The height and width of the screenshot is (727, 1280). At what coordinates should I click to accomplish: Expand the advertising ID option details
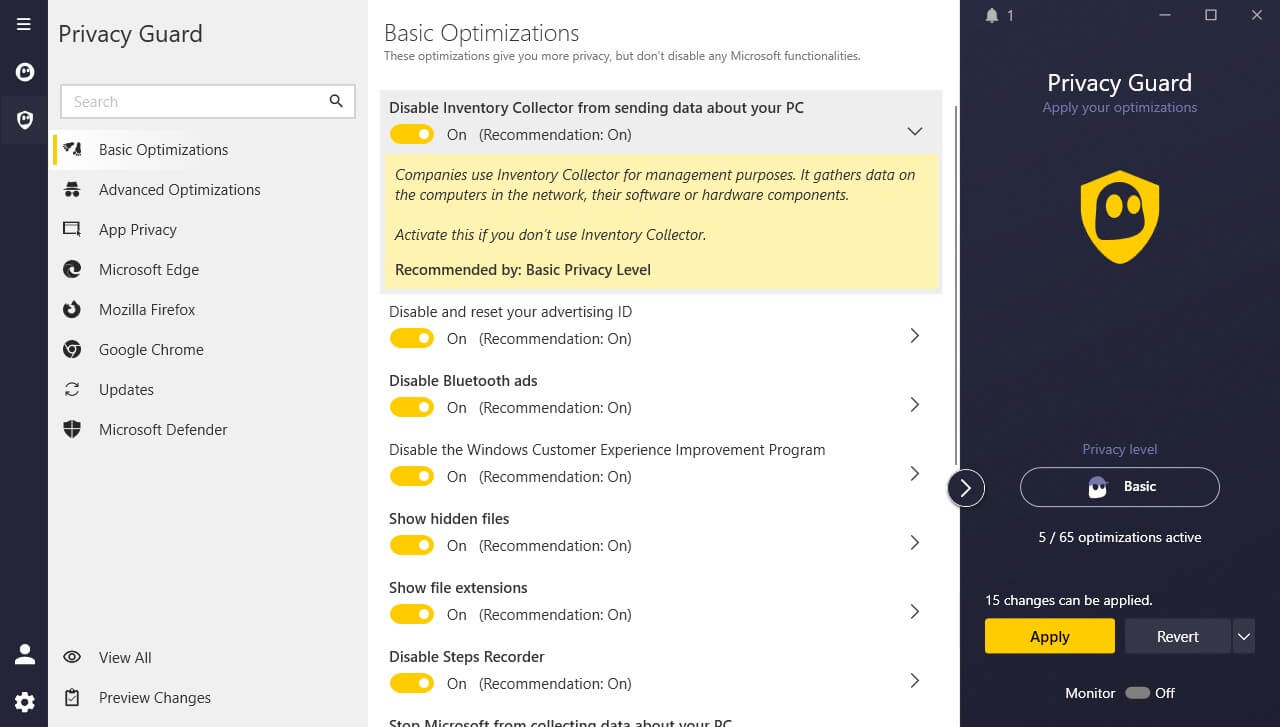(914, 336)
